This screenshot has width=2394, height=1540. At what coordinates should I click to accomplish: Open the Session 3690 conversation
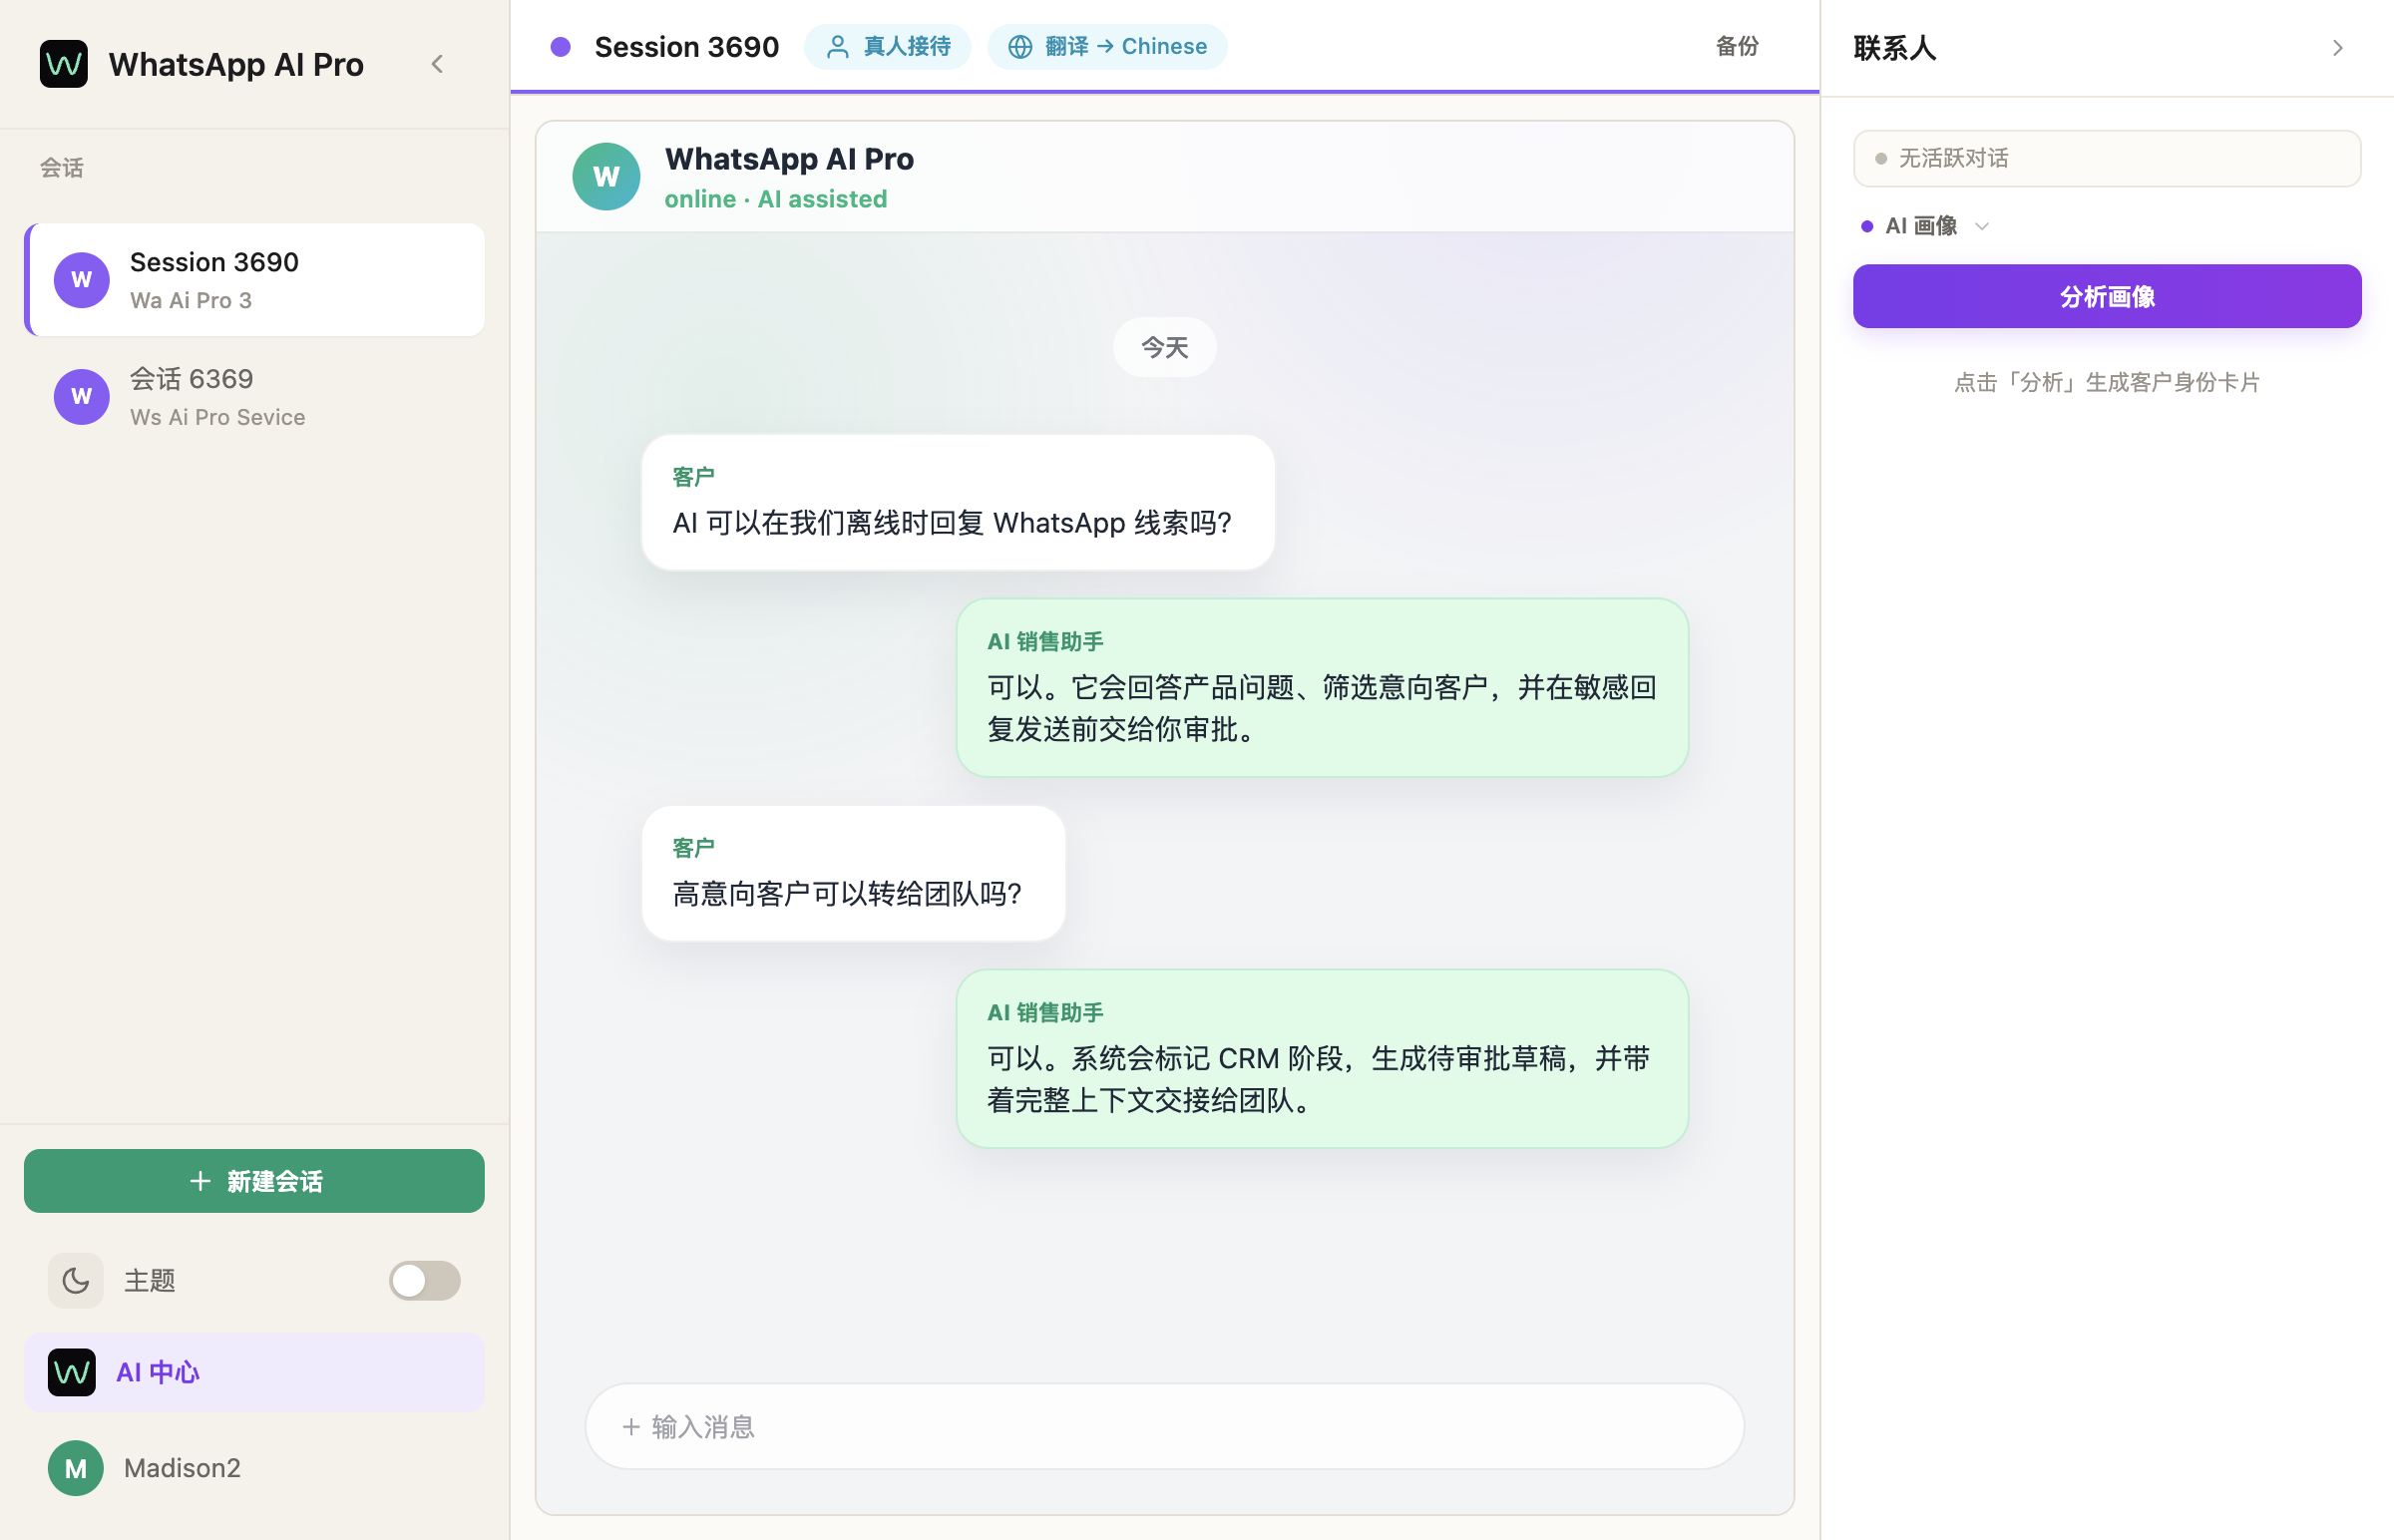pyautogui.click(x=255, y=280)
